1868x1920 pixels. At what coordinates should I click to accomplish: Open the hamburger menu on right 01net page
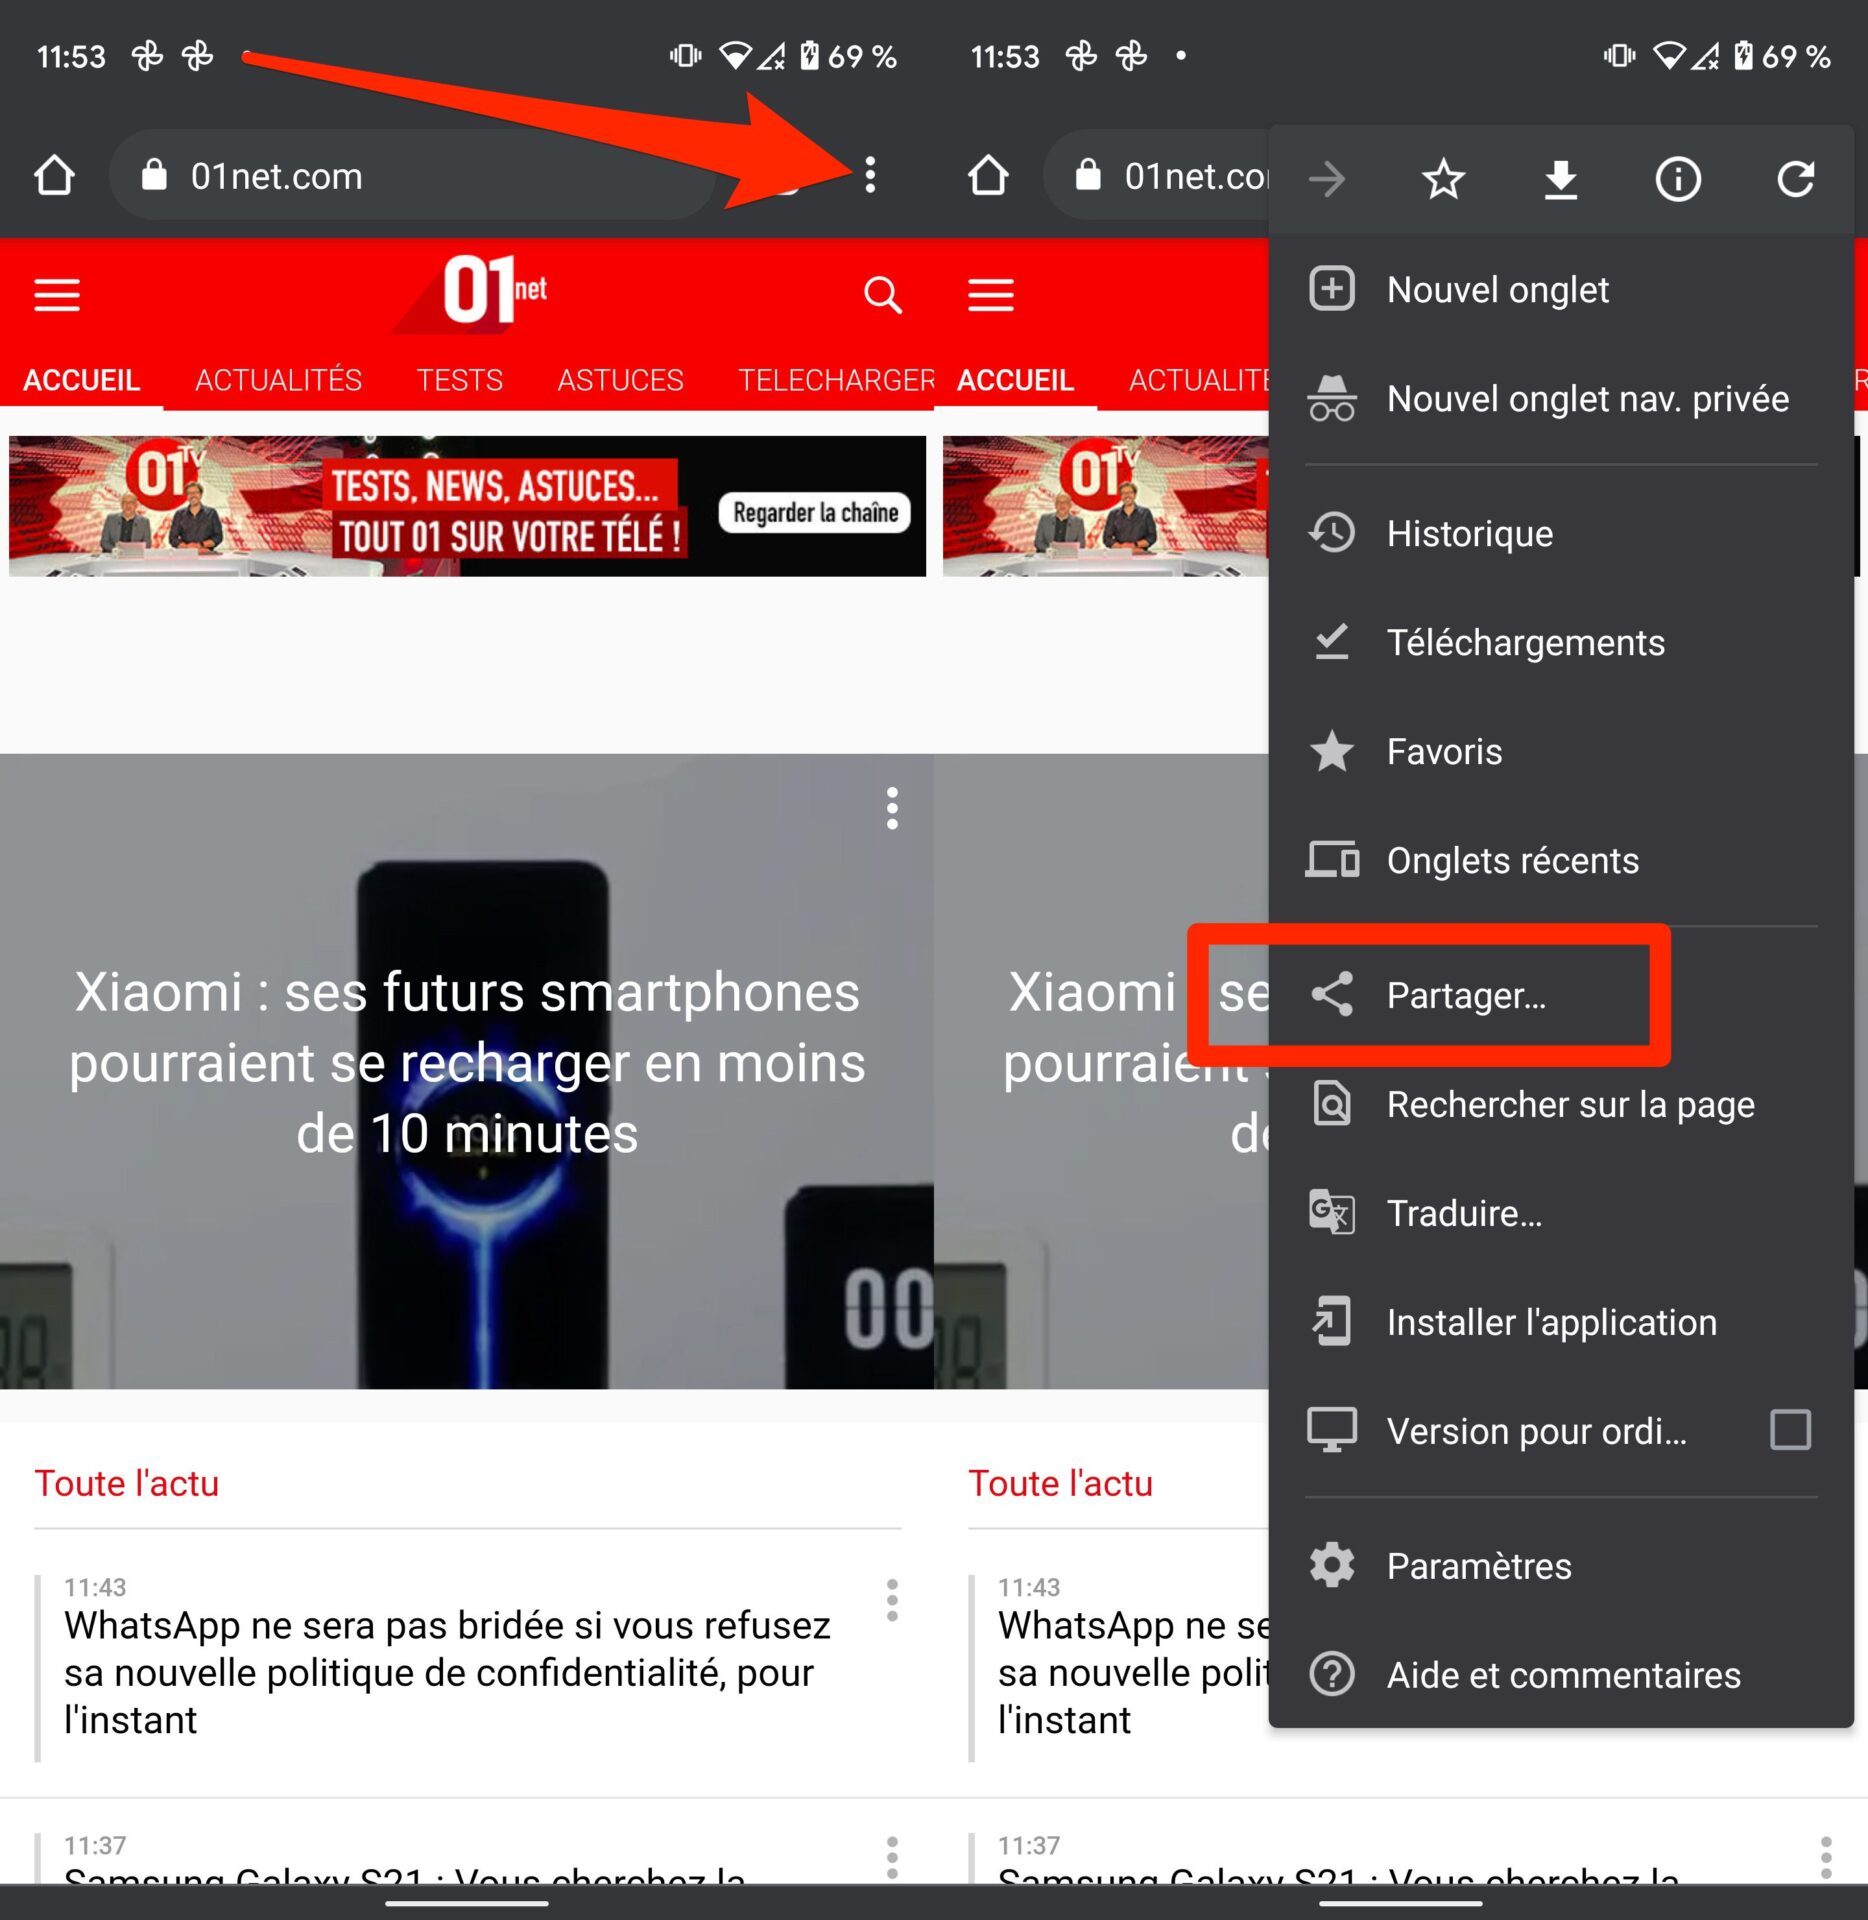991,295
